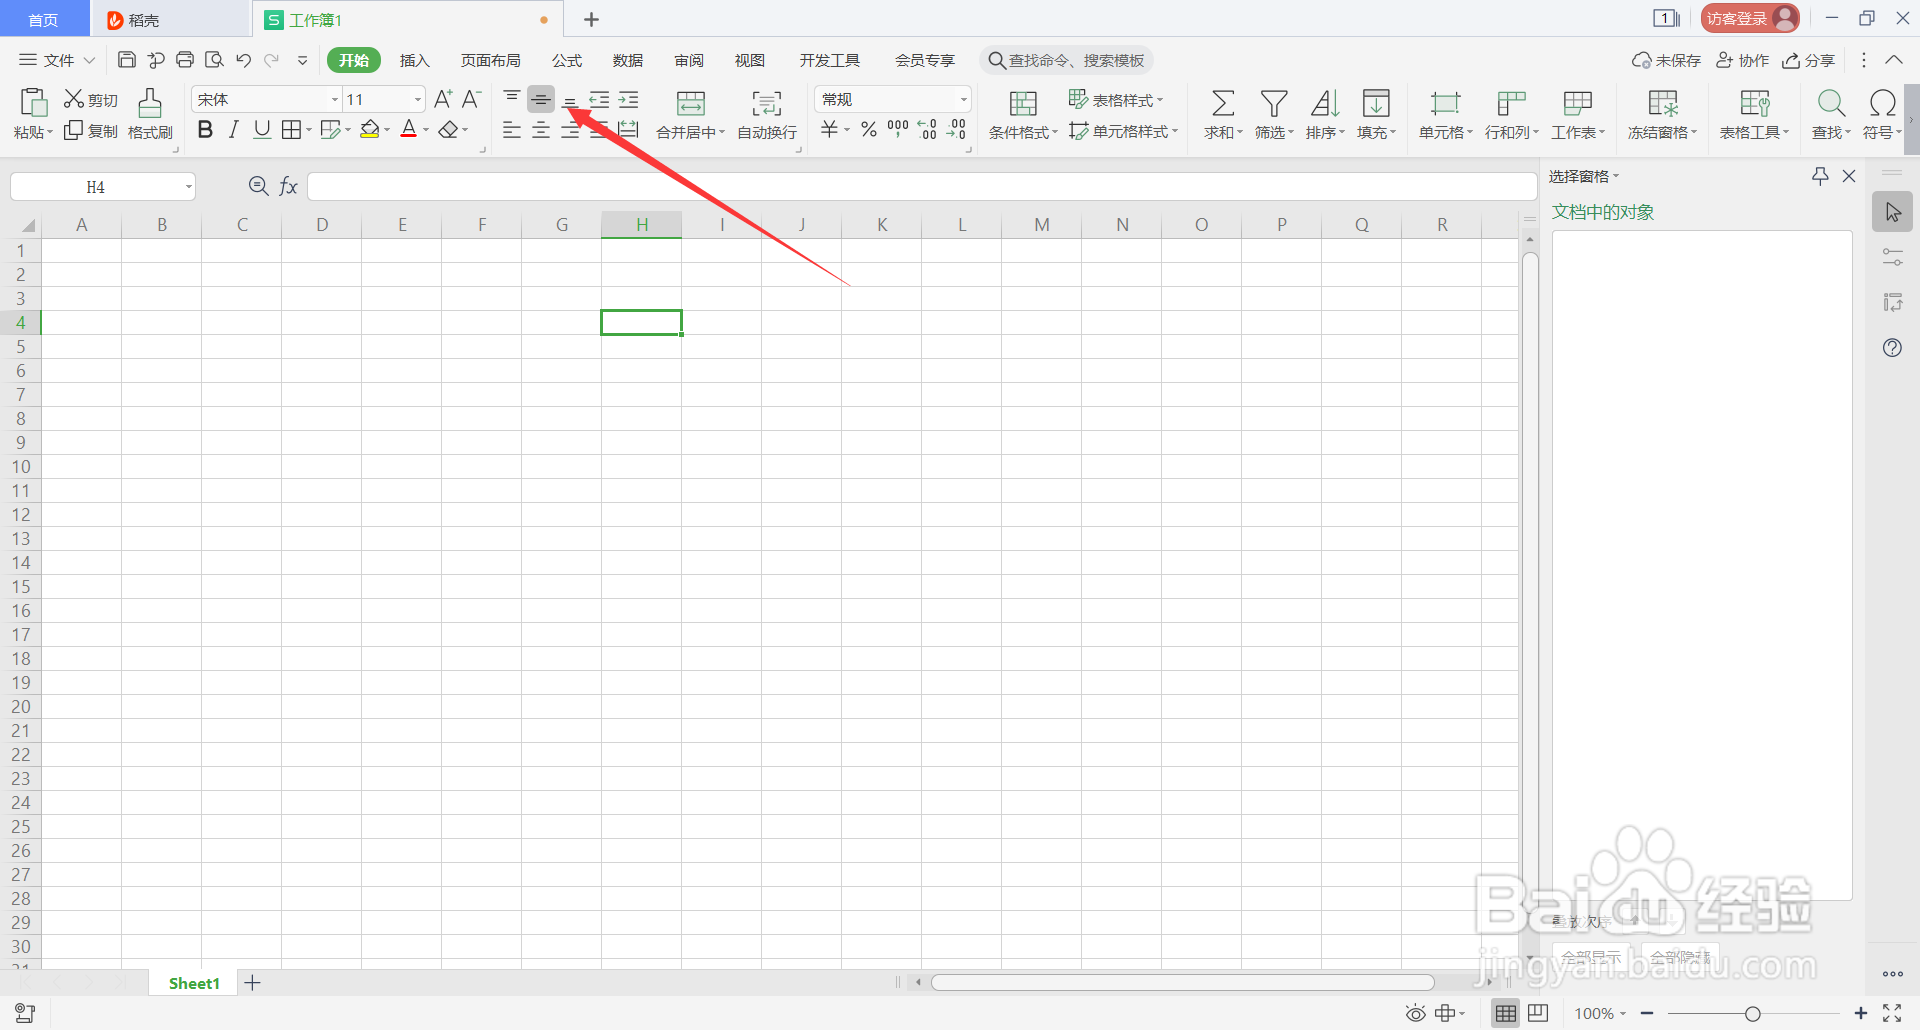The width and height of the screenshot is (1920, 1030).
Task: Toggle top vertical alignment
Action: [512, 98]
